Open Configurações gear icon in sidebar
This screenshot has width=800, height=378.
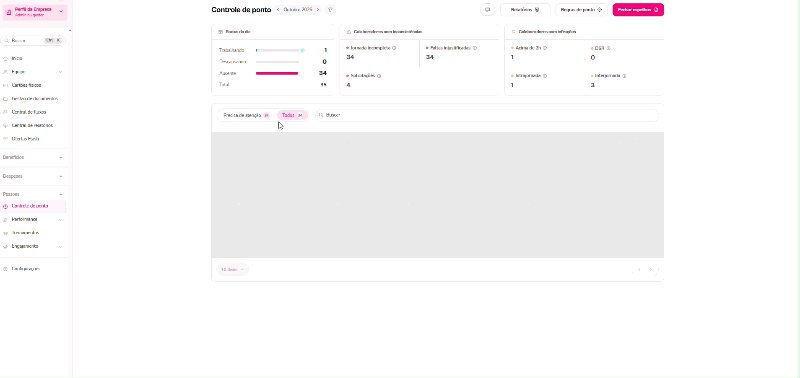pos(6,269)
